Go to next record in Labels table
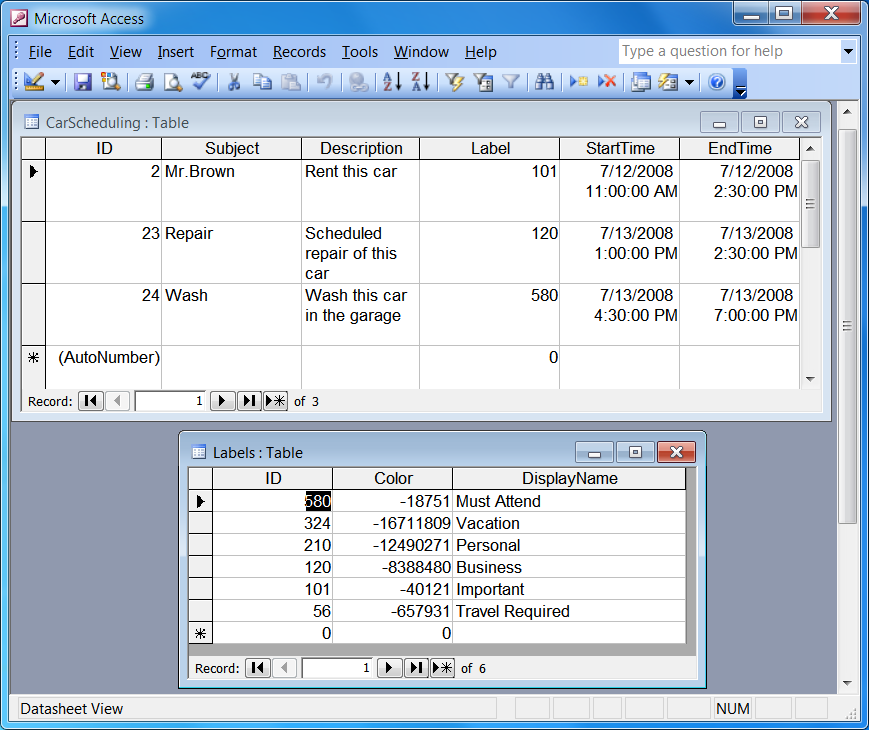The height and width of the screenshot is (730, 869). (389, 668)
